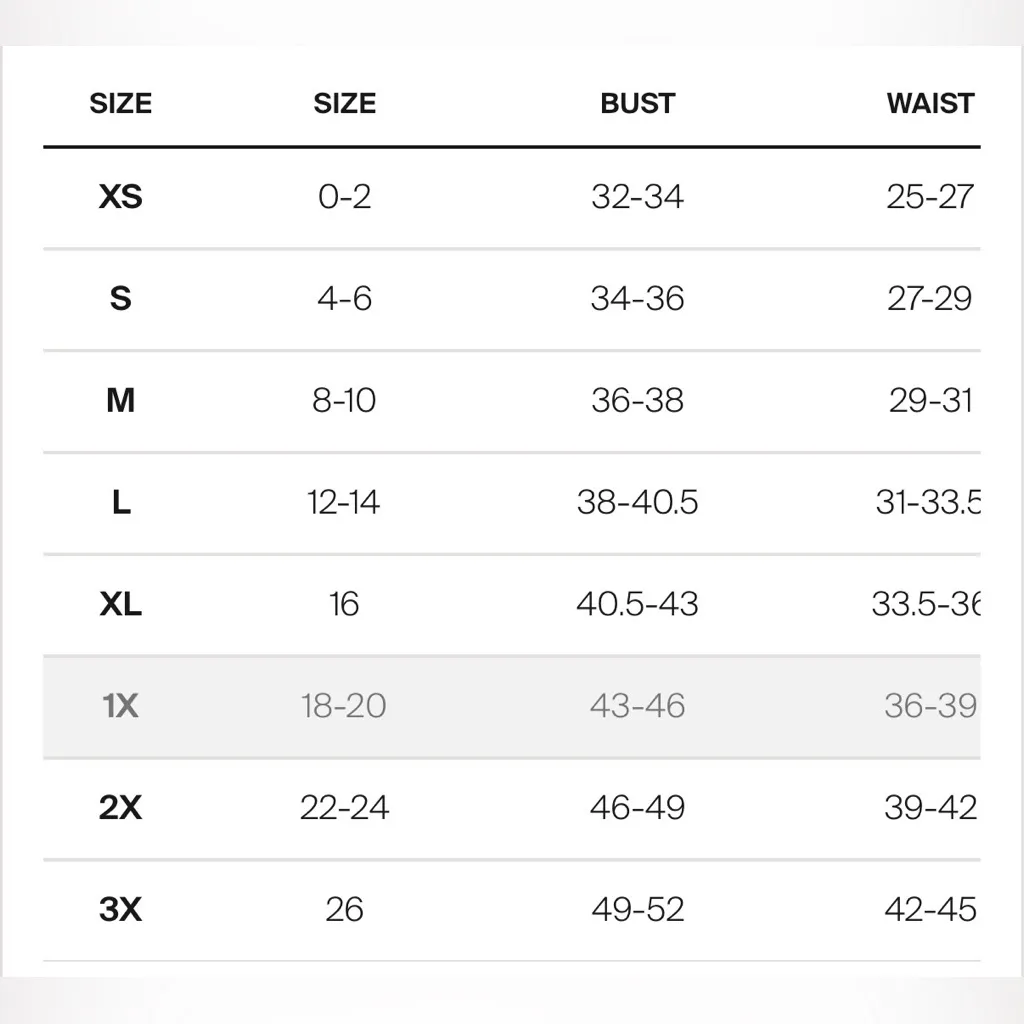Select waist measurement 39-42

click(x=930, y=808)
